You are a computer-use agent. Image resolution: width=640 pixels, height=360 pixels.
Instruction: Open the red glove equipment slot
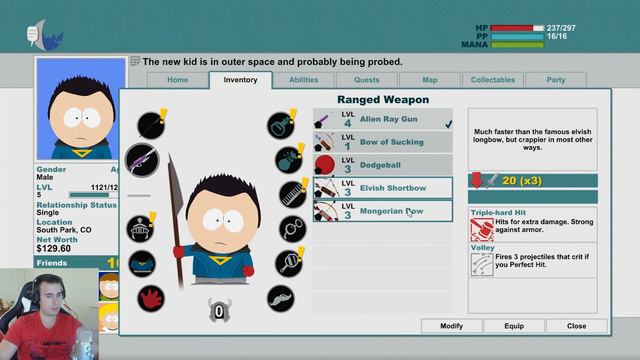coord(151,298)
